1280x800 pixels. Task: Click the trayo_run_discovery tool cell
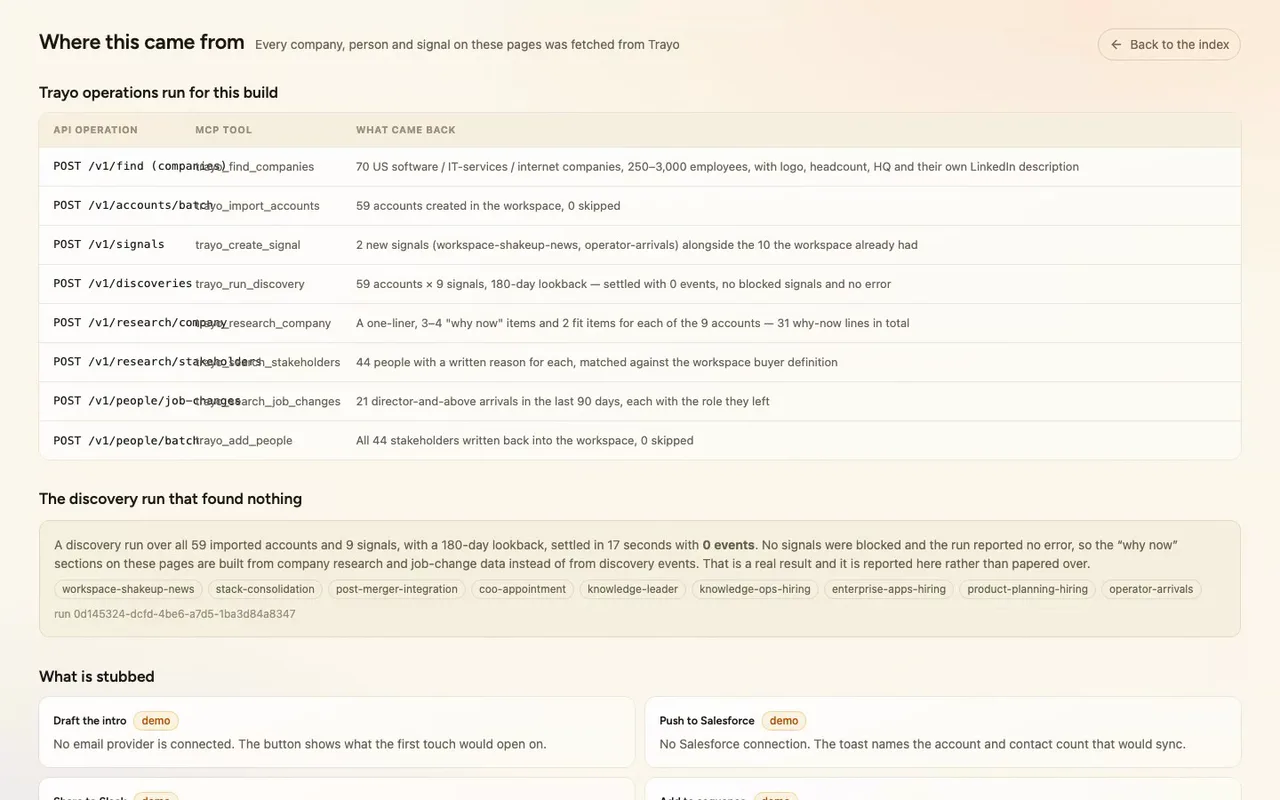pyautogui.click(x=250, y=284)
